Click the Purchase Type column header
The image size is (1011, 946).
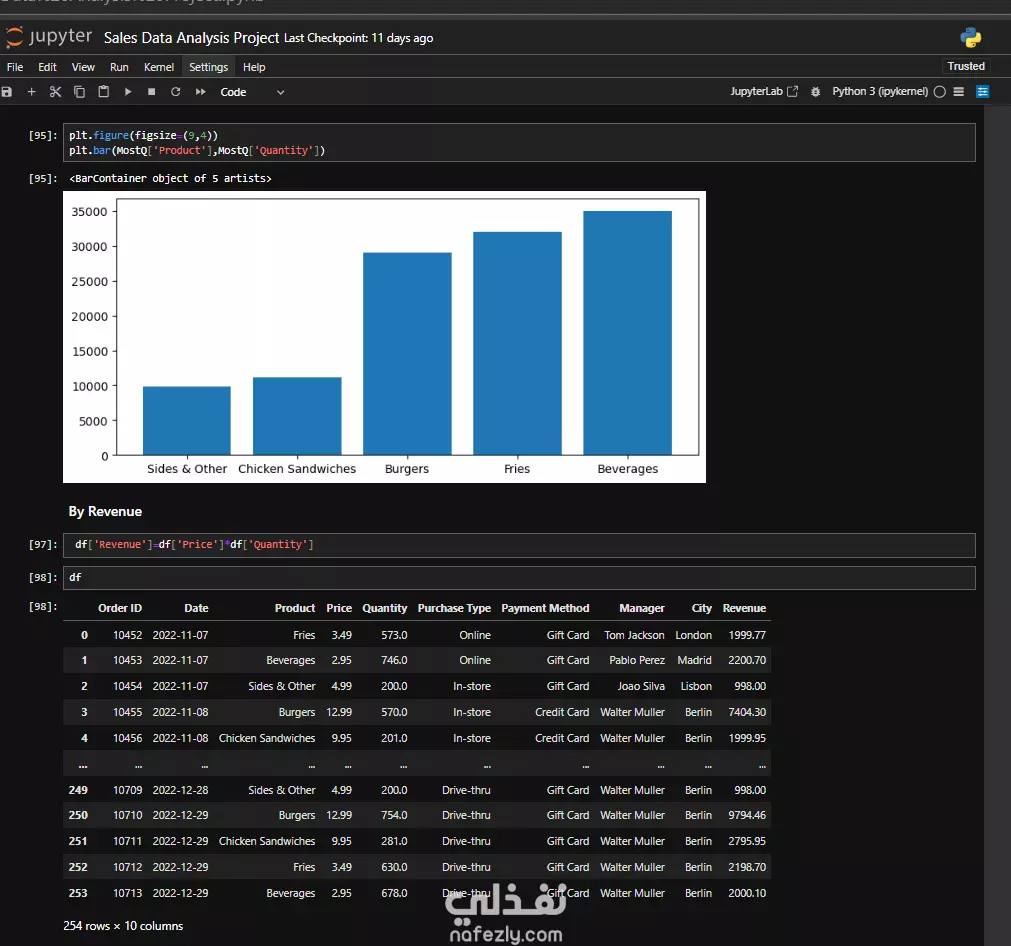(x=454, y=608)
